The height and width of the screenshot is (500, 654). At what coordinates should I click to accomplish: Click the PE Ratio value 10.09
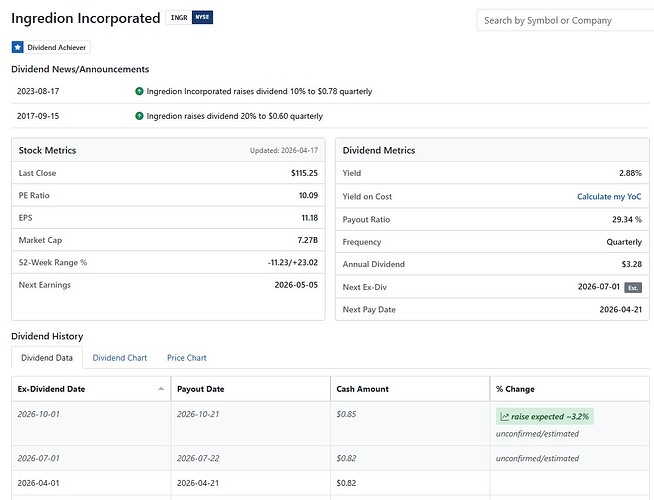[x=308, y=195]
